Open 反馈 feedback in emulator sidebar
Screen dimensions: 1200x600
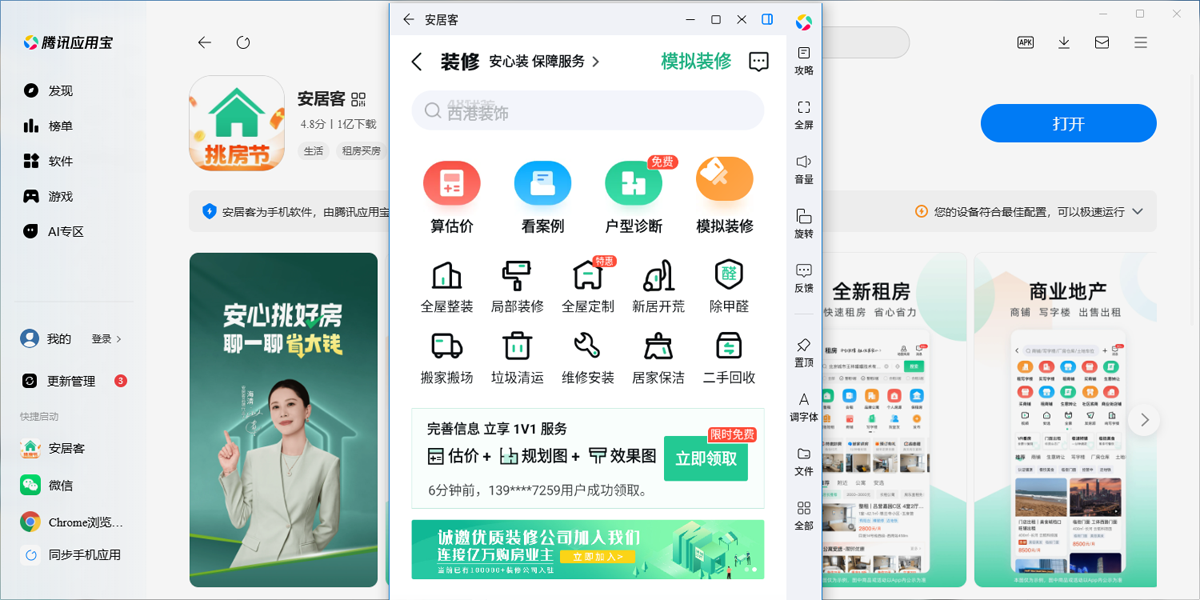tap(804, 278)
